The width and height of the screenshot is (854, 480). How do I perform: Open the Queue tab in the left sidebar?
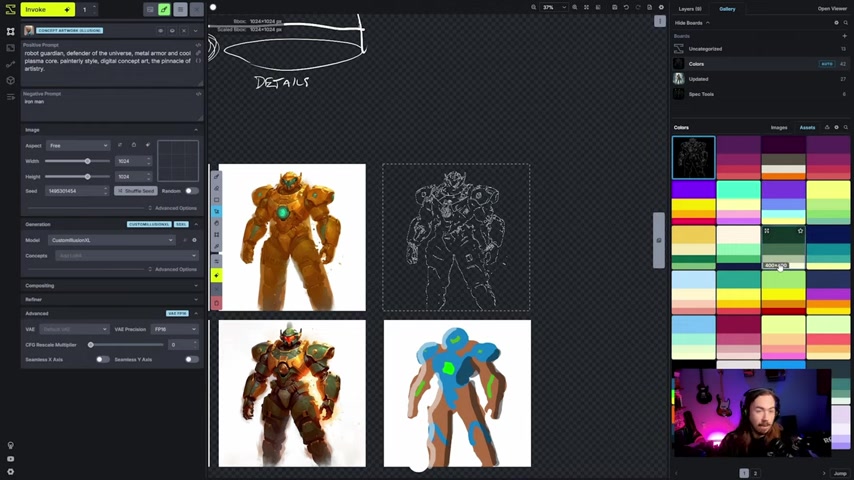pos(10,97)
